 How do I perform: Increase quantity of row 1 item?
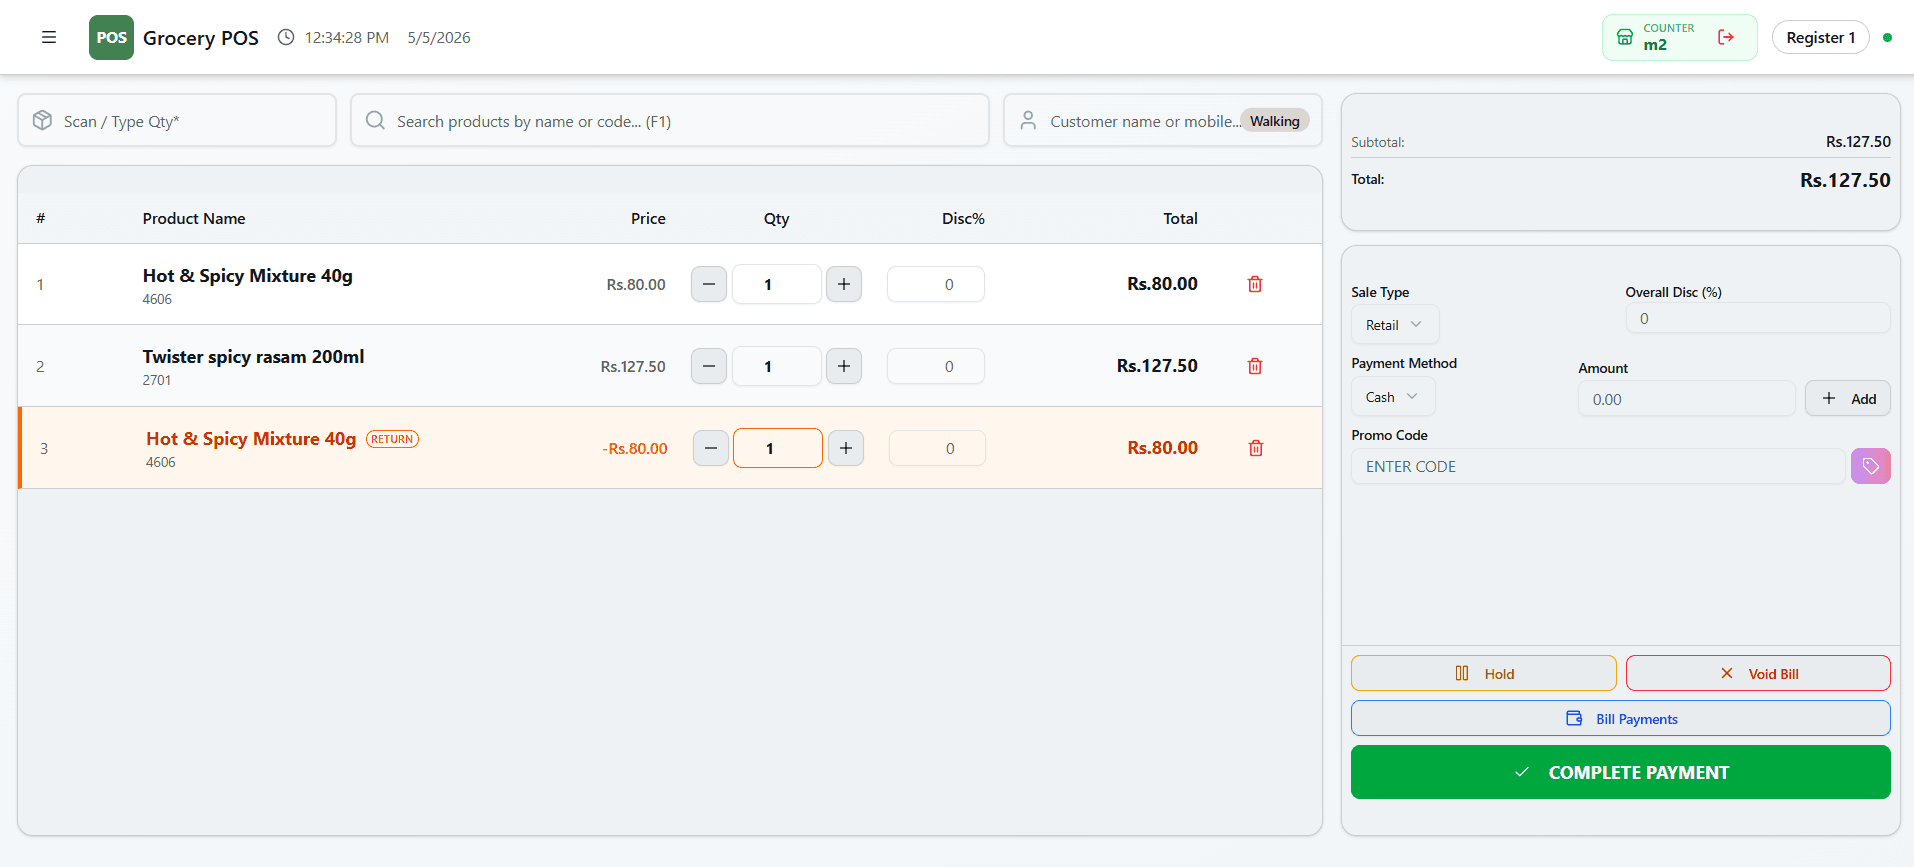[x=844, y=284]
